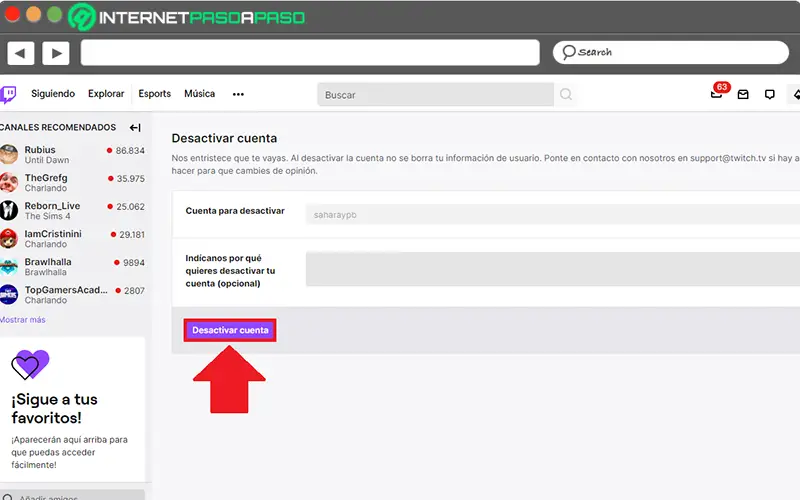Click the magnifier search button
800x500 pixels.
pos(566,94)
